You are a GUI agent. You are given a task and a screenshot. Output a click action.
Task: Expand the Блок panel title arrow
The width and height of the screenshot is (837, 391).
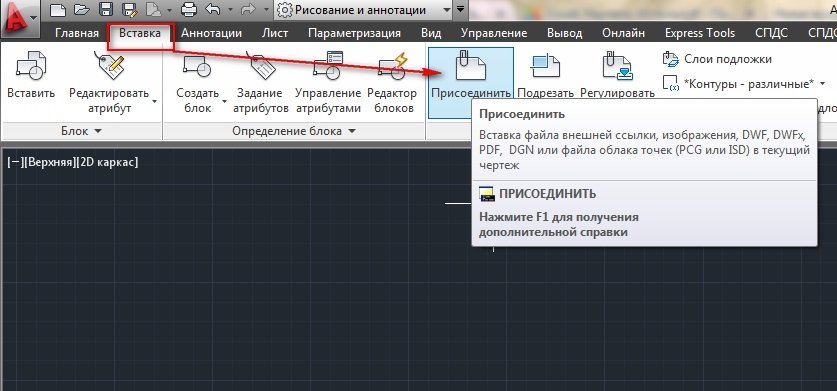pyautogui.click(x=98, y=131)
